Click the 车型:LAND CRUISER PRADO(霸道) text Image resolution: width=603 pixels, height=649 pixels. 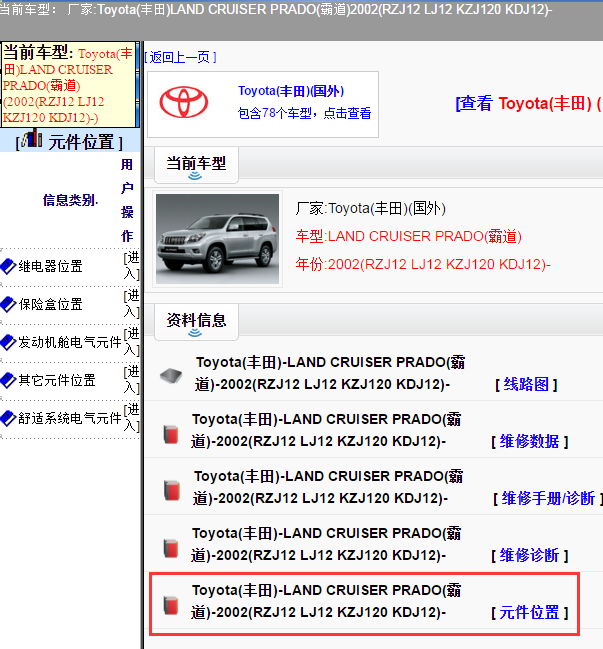[x=408, y=236]
